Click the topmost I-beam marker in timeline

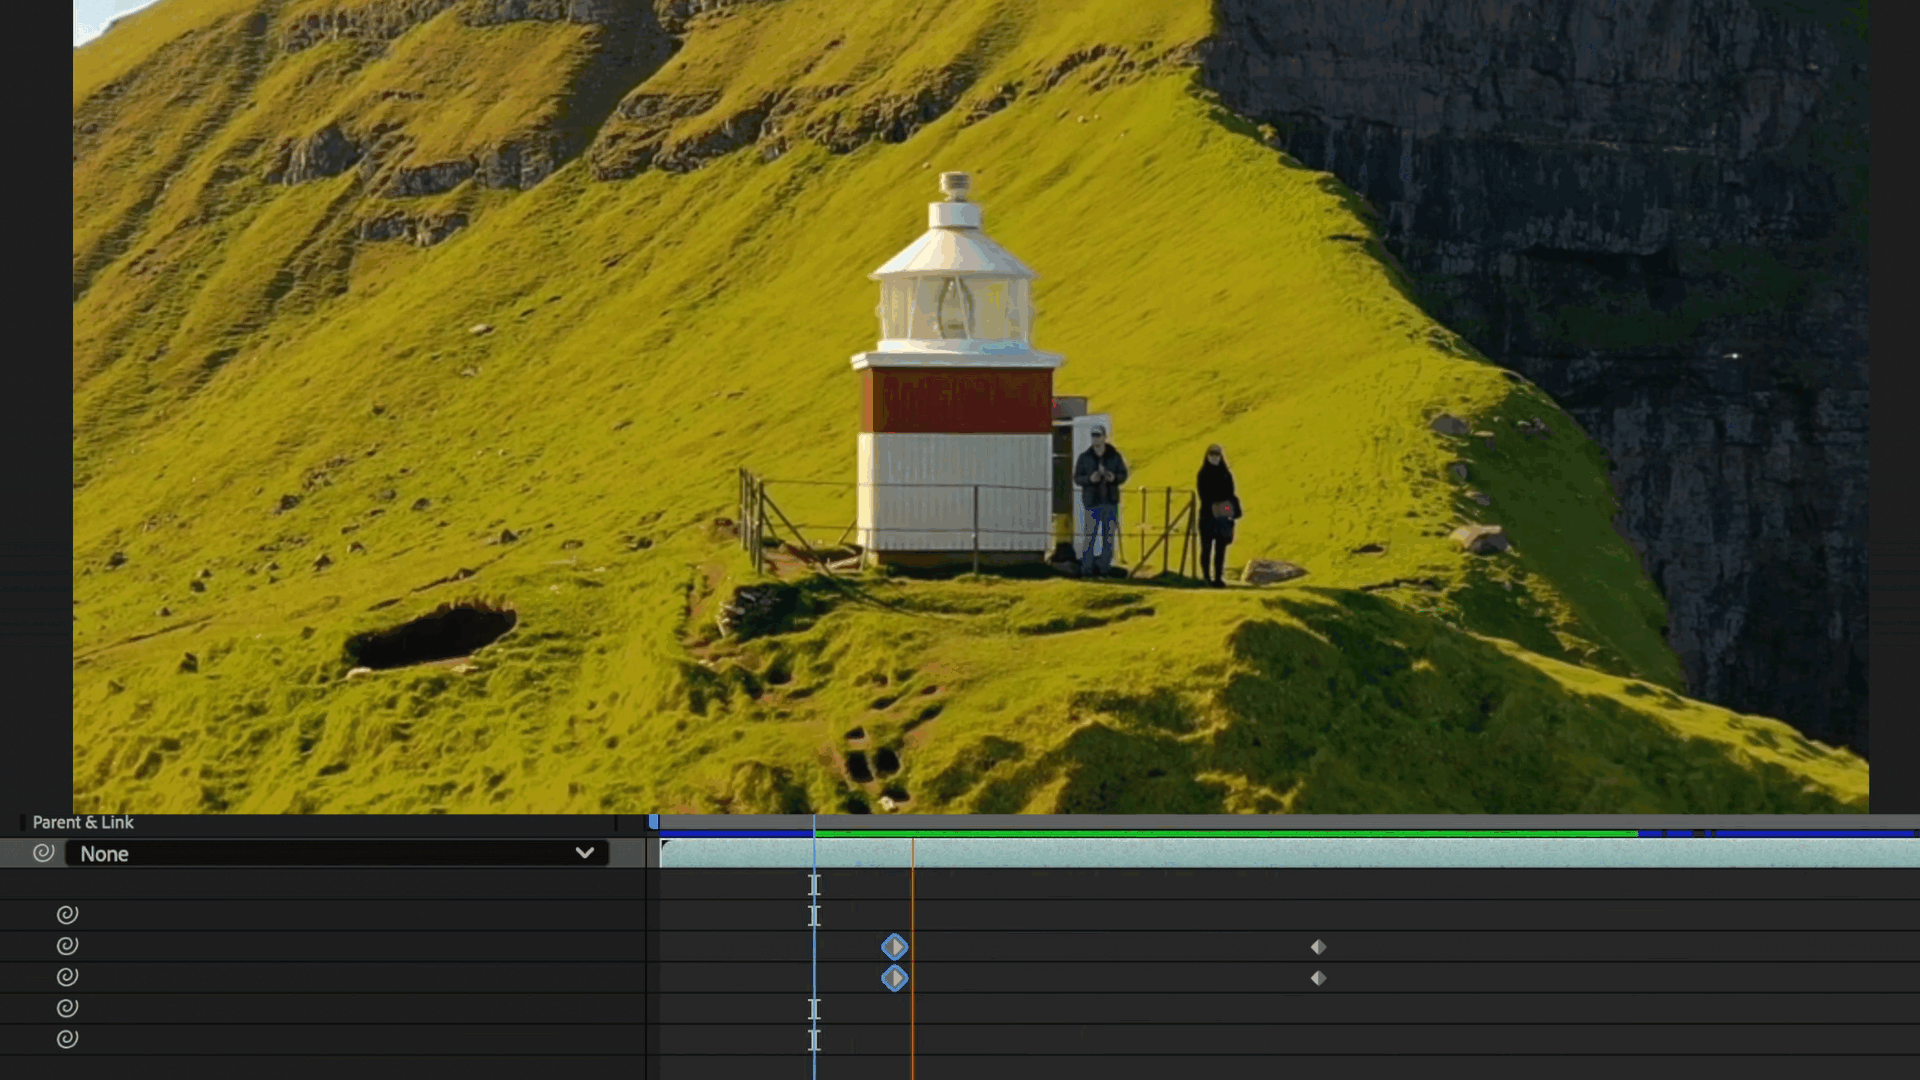click(814, 885)
